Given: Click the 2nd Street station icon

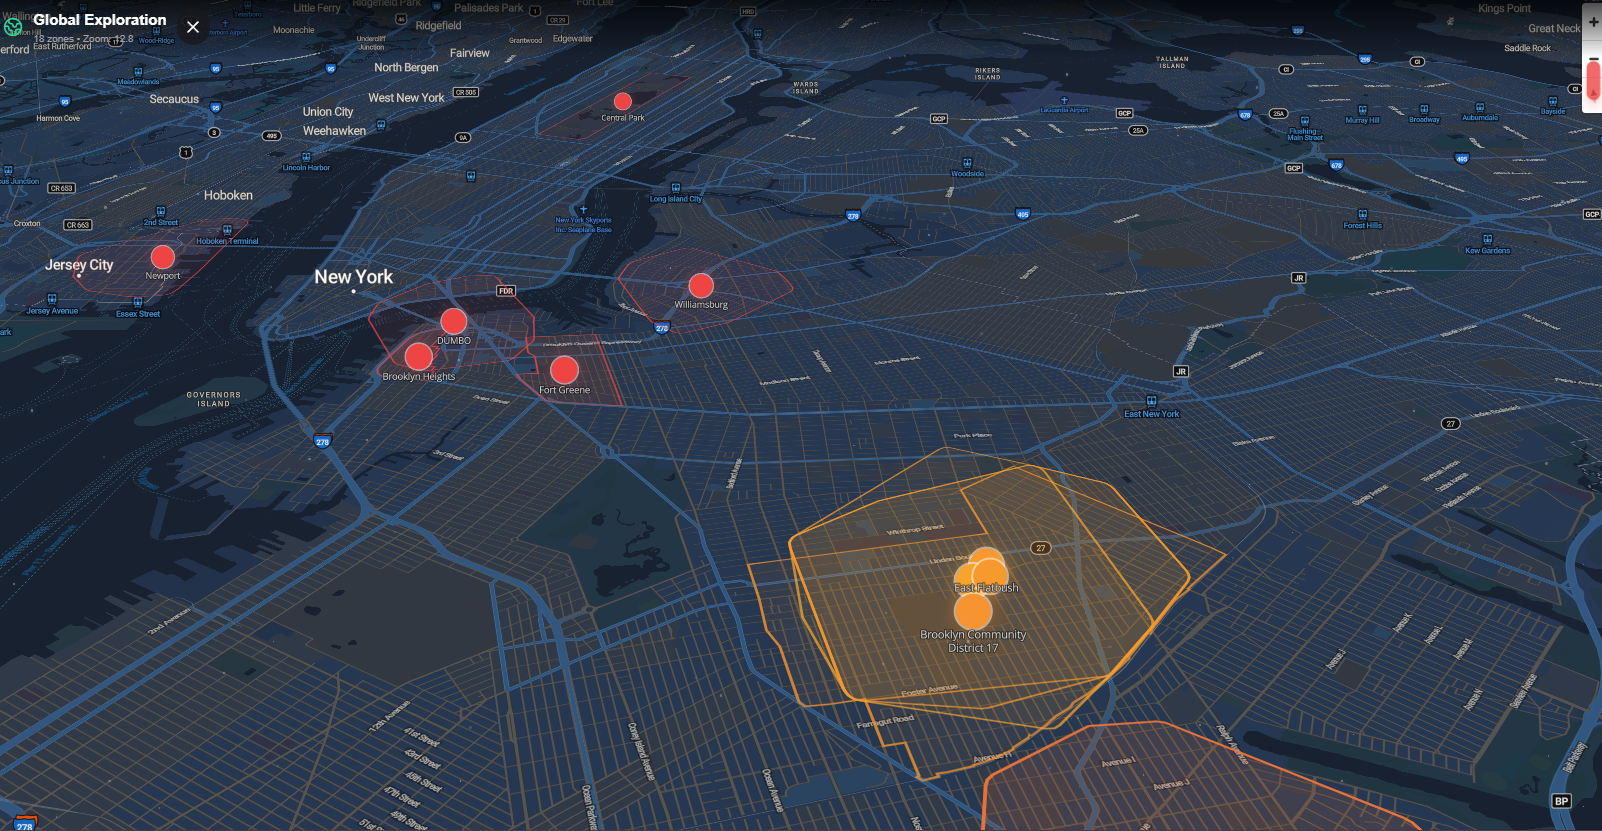Looking at the screenshot, I should tap(161, 212).
